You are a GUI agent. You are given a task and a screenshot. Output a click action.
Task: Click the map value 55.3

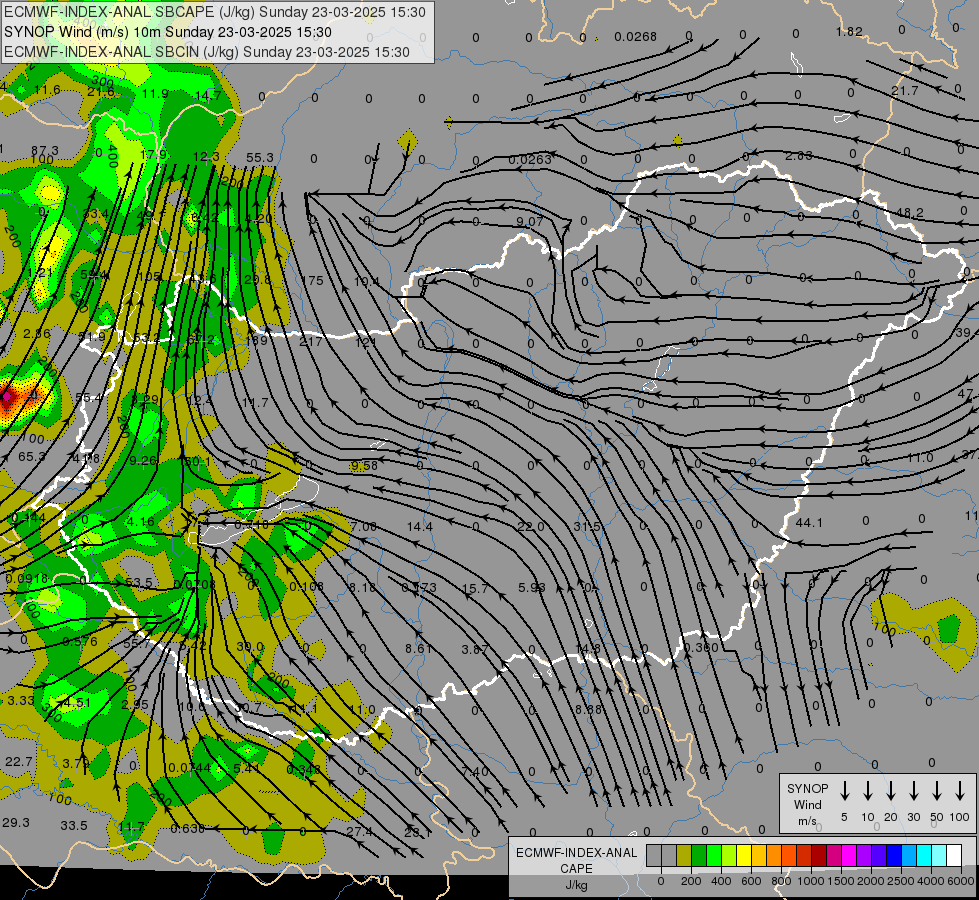pos(260,157)
